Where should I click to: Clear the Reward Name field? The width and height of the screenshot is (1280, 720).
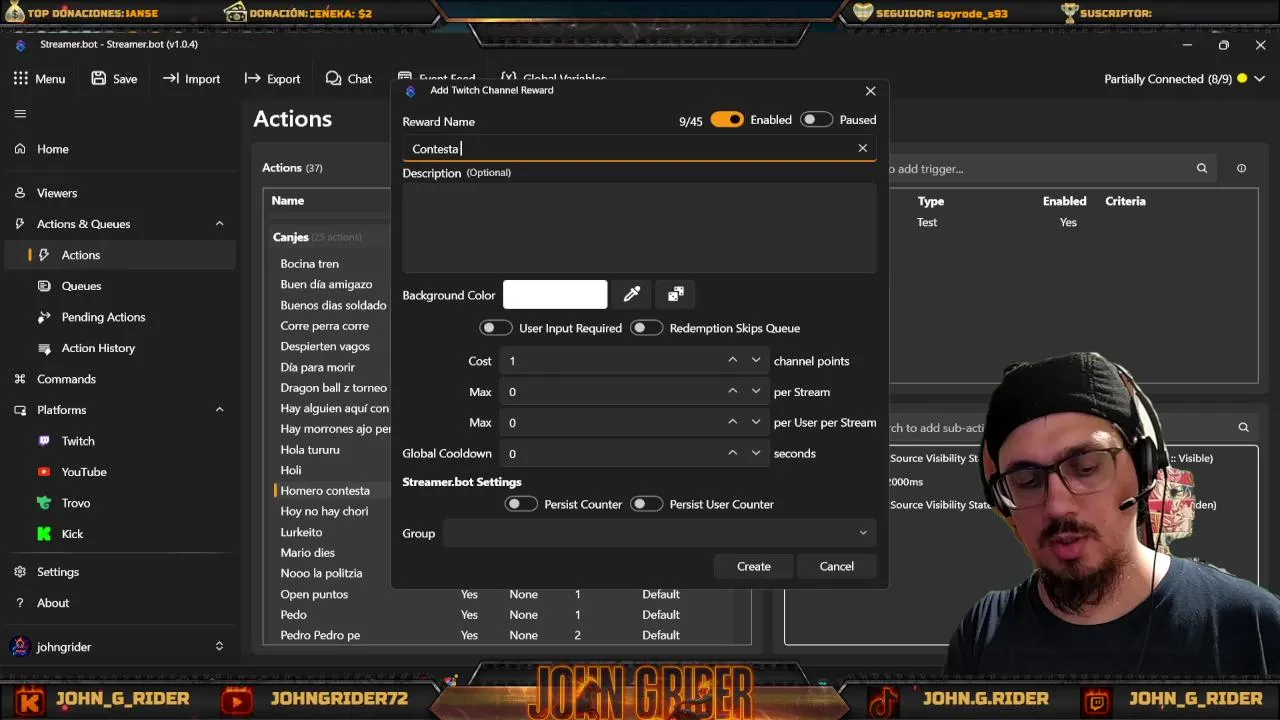[x=863, y=149]
